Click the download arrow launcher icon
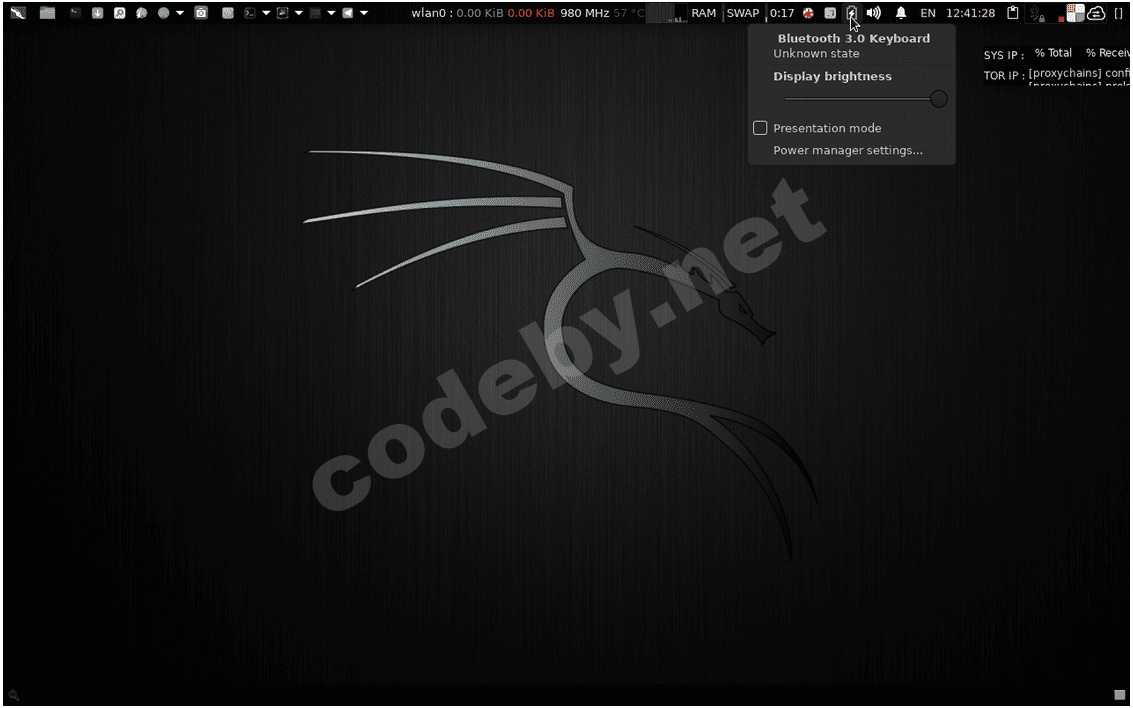The image size is (1133, 708). (98, 13)
